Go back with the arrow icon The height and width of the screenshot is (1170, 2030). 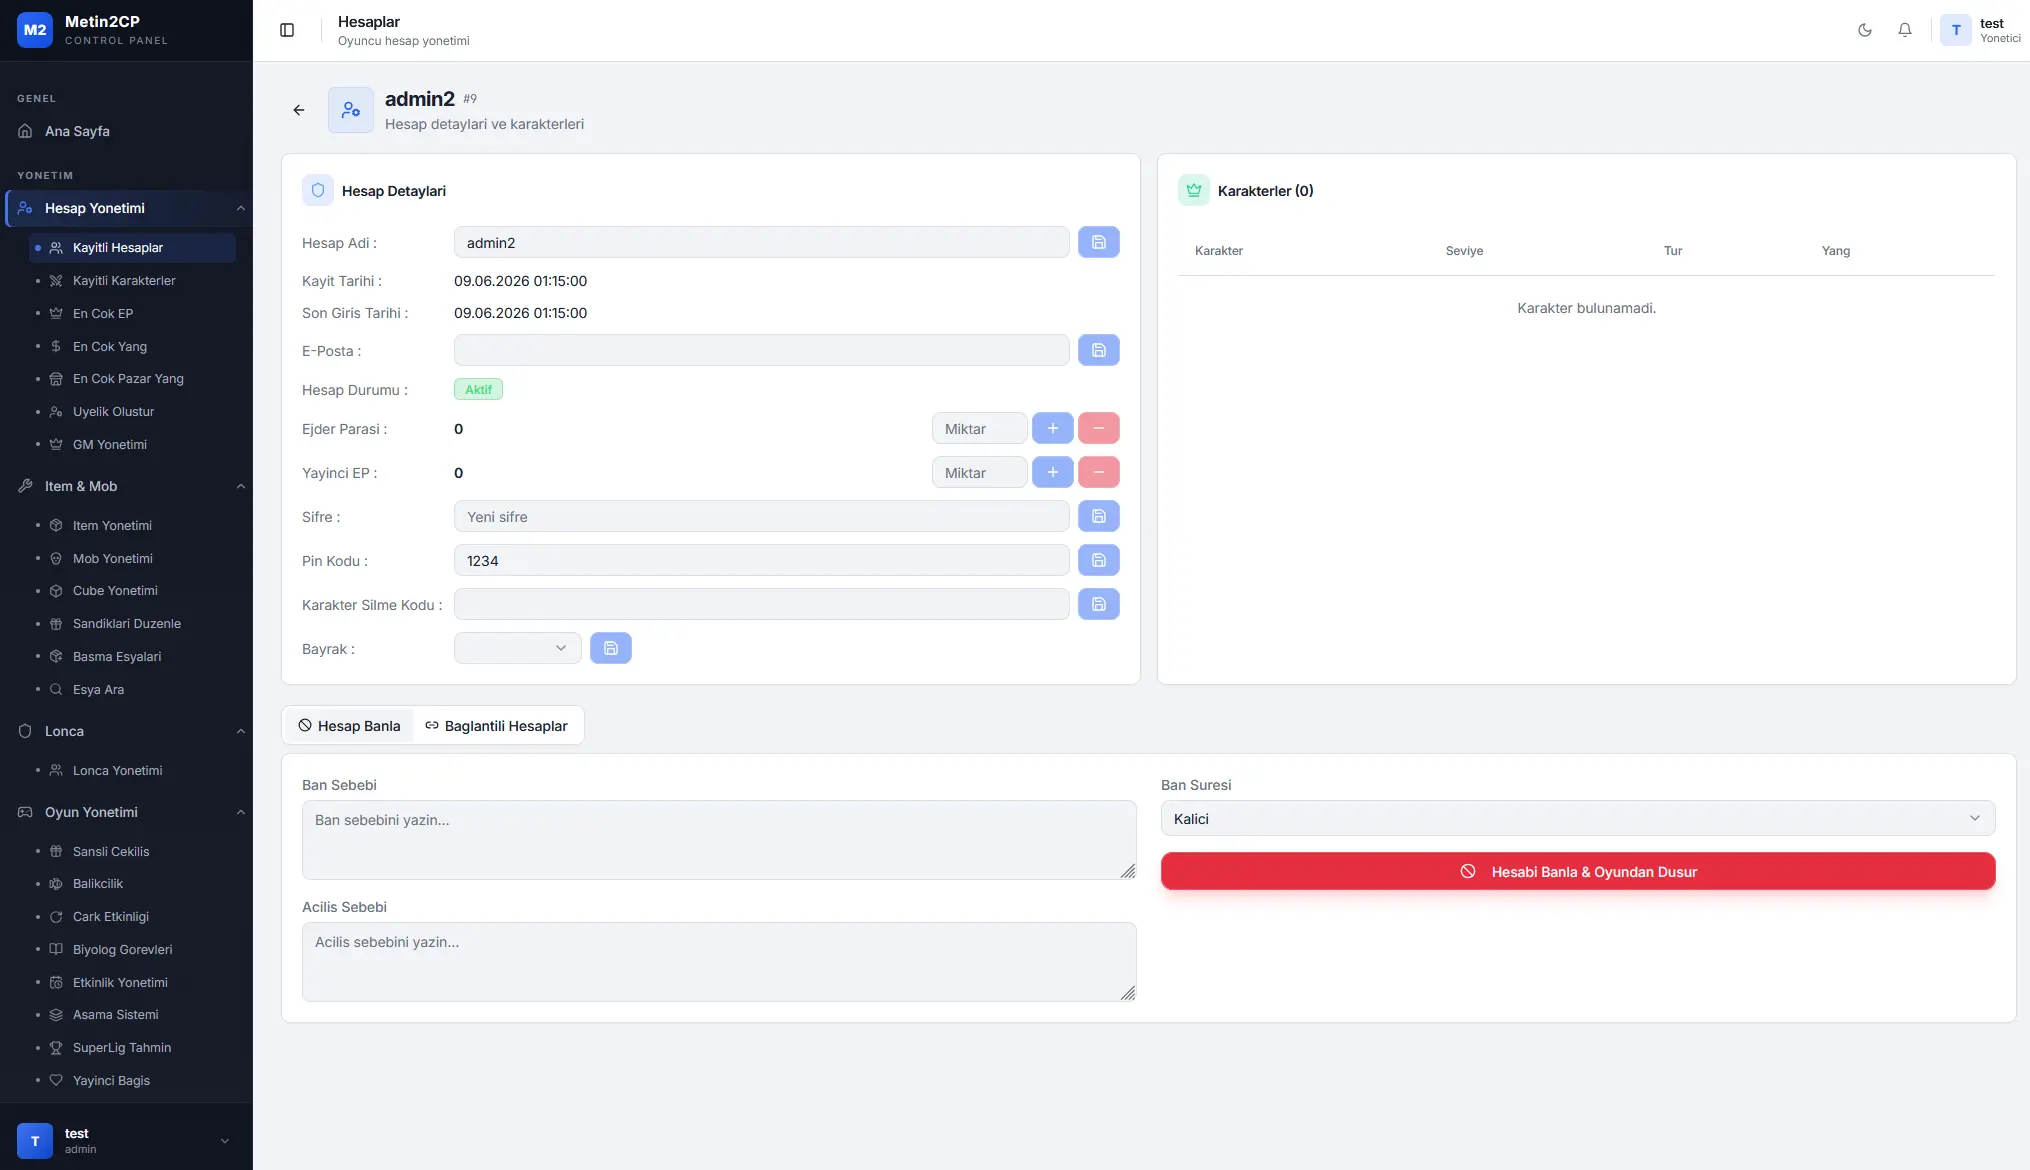pyautogui.click(x=299, y=110)
